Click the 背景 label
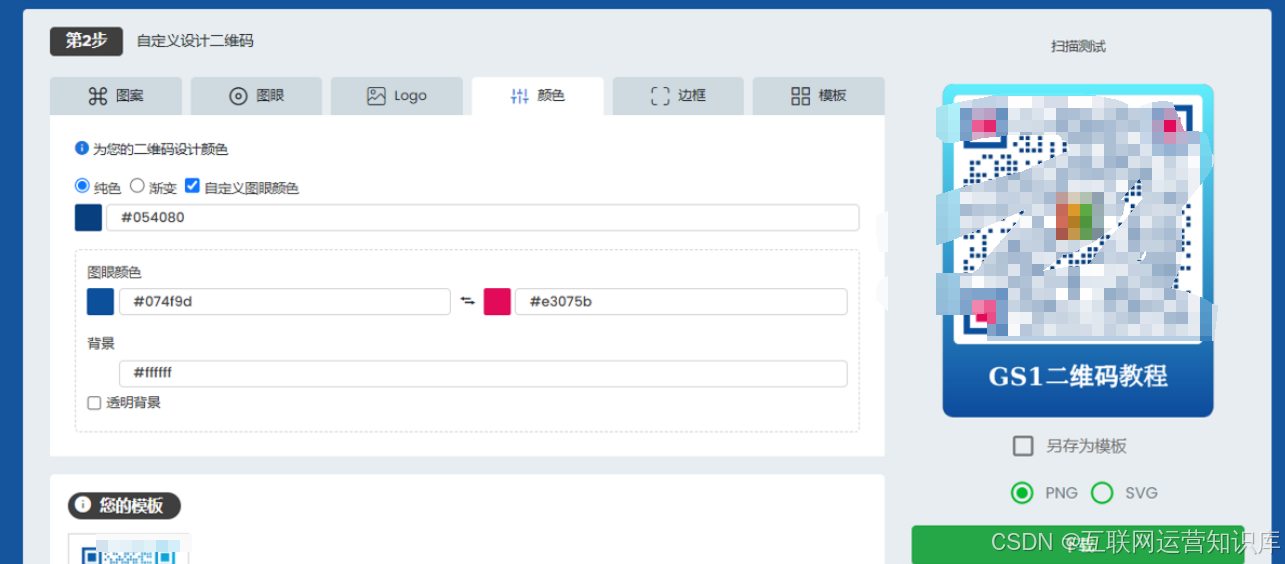The image size is (1285, 564). (101, 343)
